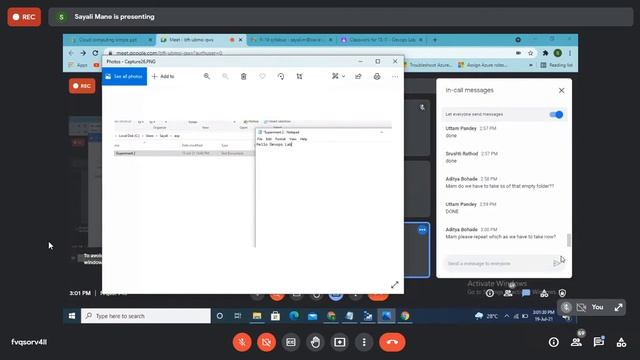
Task: Reload the page in shared Chrome
Action: click(96, 53)
